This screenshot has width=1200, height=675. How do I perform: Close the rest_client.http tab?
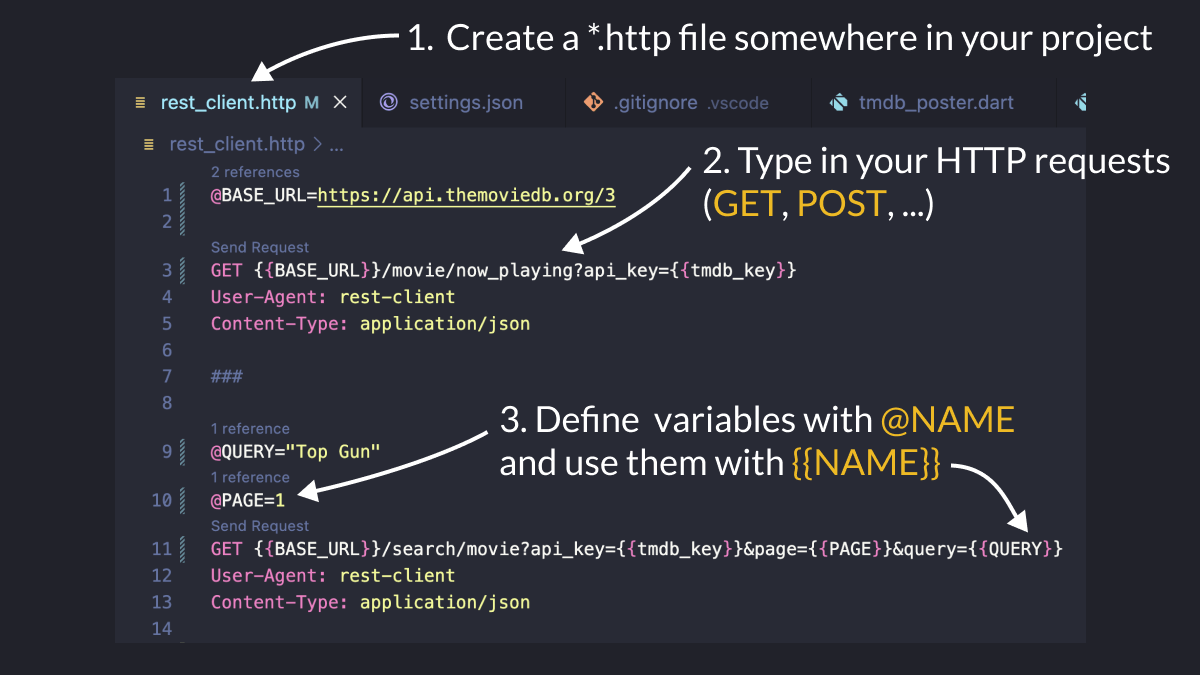click(338, 102)
